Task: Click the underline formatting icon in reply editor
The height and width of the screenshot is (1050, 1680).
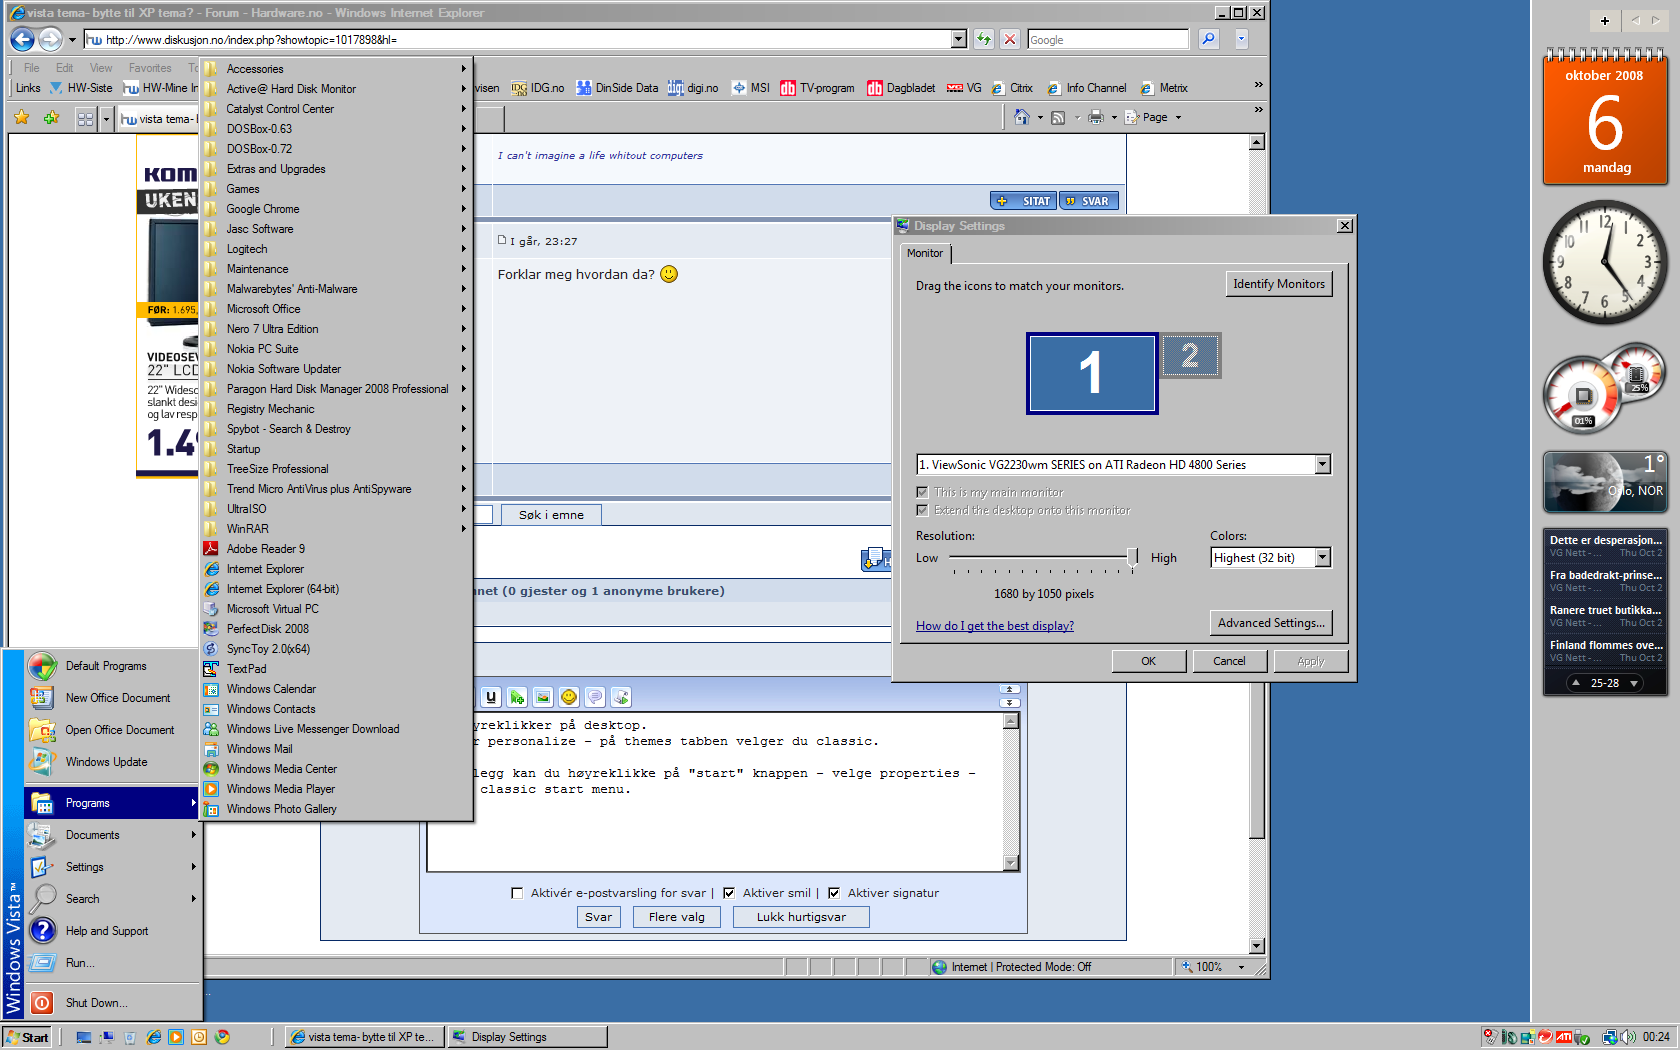Action: pos(491,697)
